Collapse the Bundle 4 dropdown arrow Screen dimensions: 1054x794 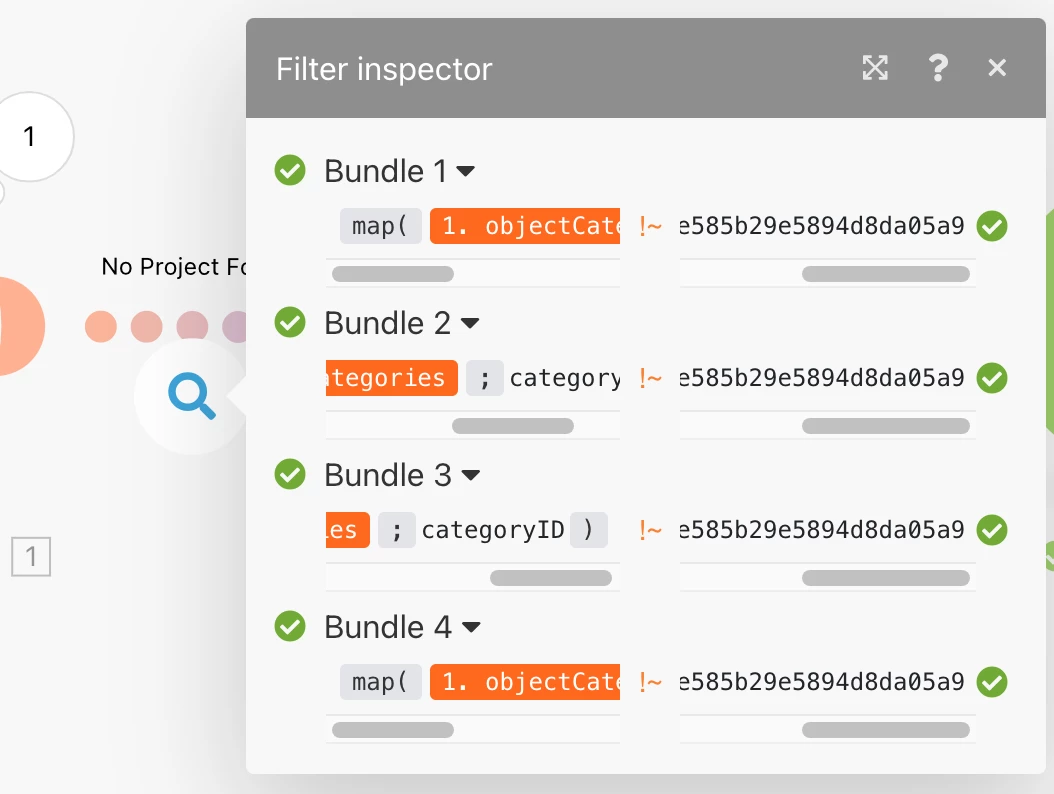[471, 628]
